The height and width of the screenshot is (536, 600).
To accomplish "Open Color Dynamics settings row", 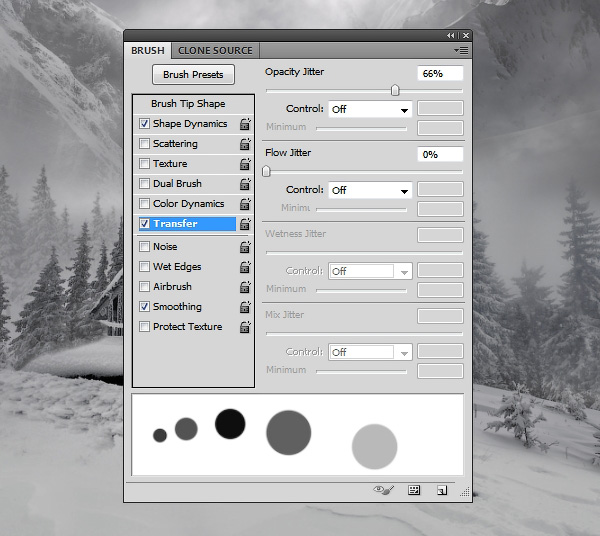I will pyautogui.click(x=188, y=204).
